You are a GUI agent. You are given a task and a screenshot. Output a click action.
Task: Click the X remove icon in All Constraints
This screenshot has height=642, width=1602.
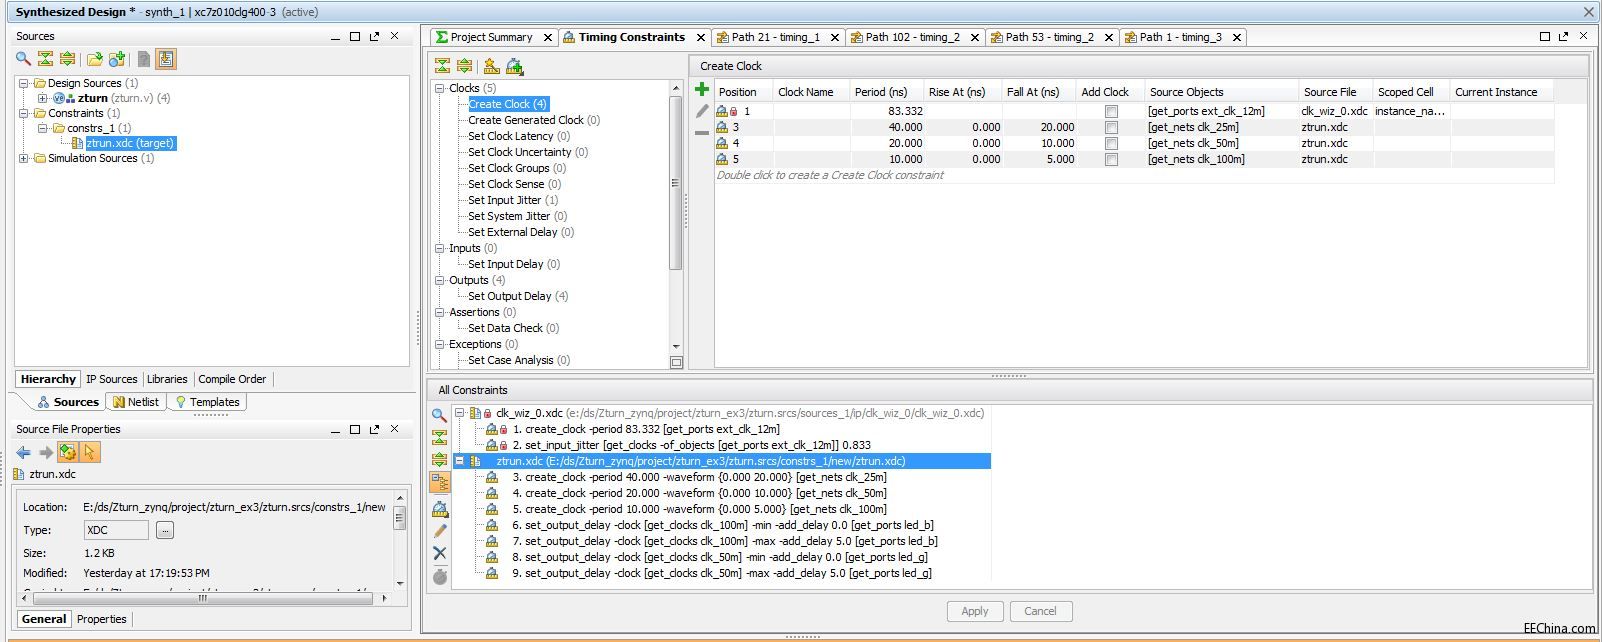(x=439, y=553)
